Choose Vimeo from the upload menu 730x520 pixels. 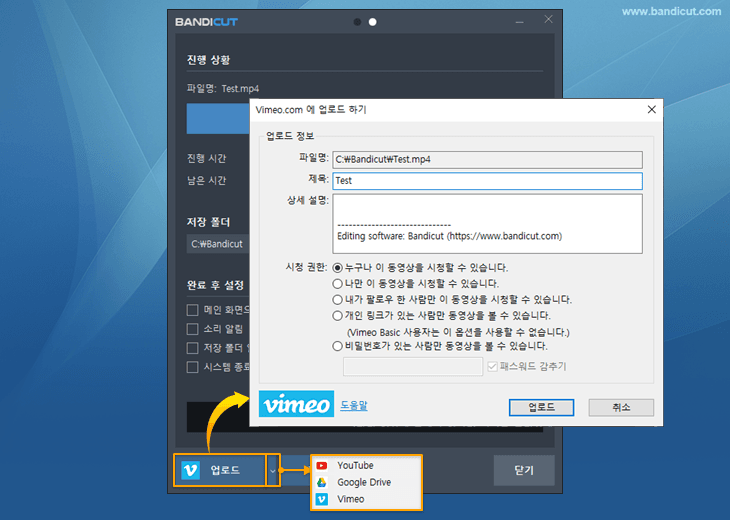pyautogui.click(x=351, y=499)
